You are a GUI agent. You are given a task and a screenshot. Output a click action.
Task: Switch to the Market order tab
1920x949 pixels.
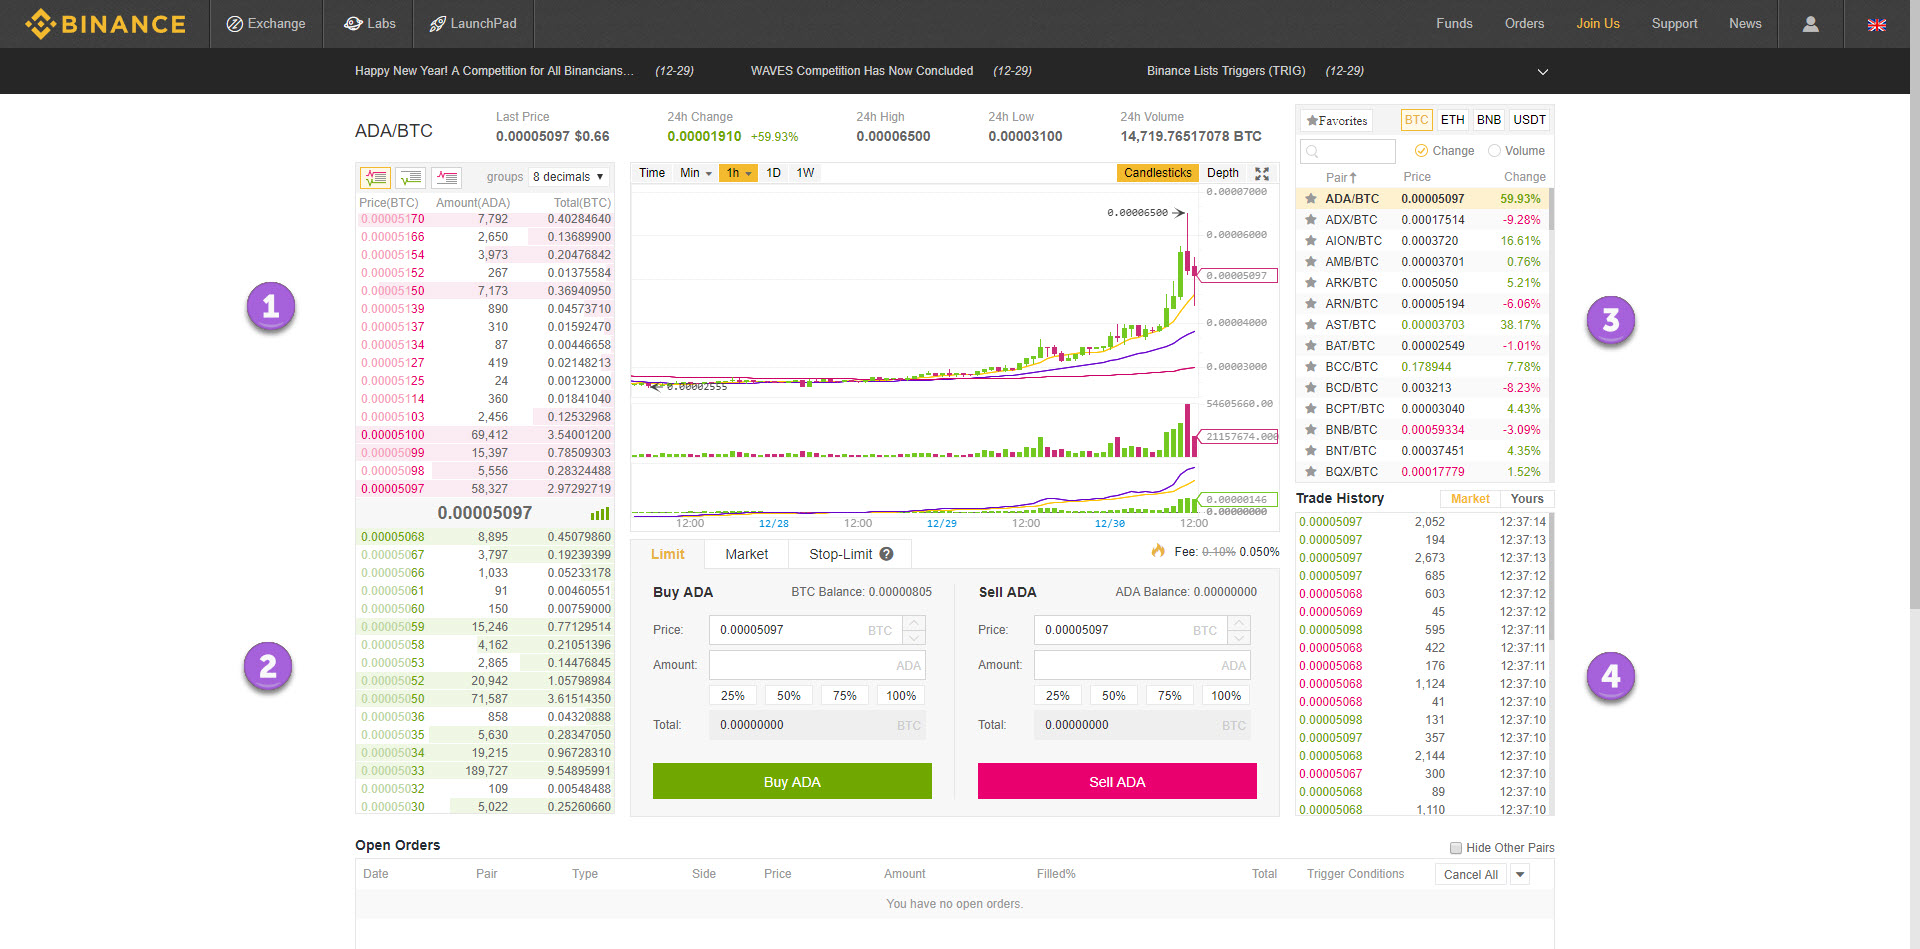[746, 554]
